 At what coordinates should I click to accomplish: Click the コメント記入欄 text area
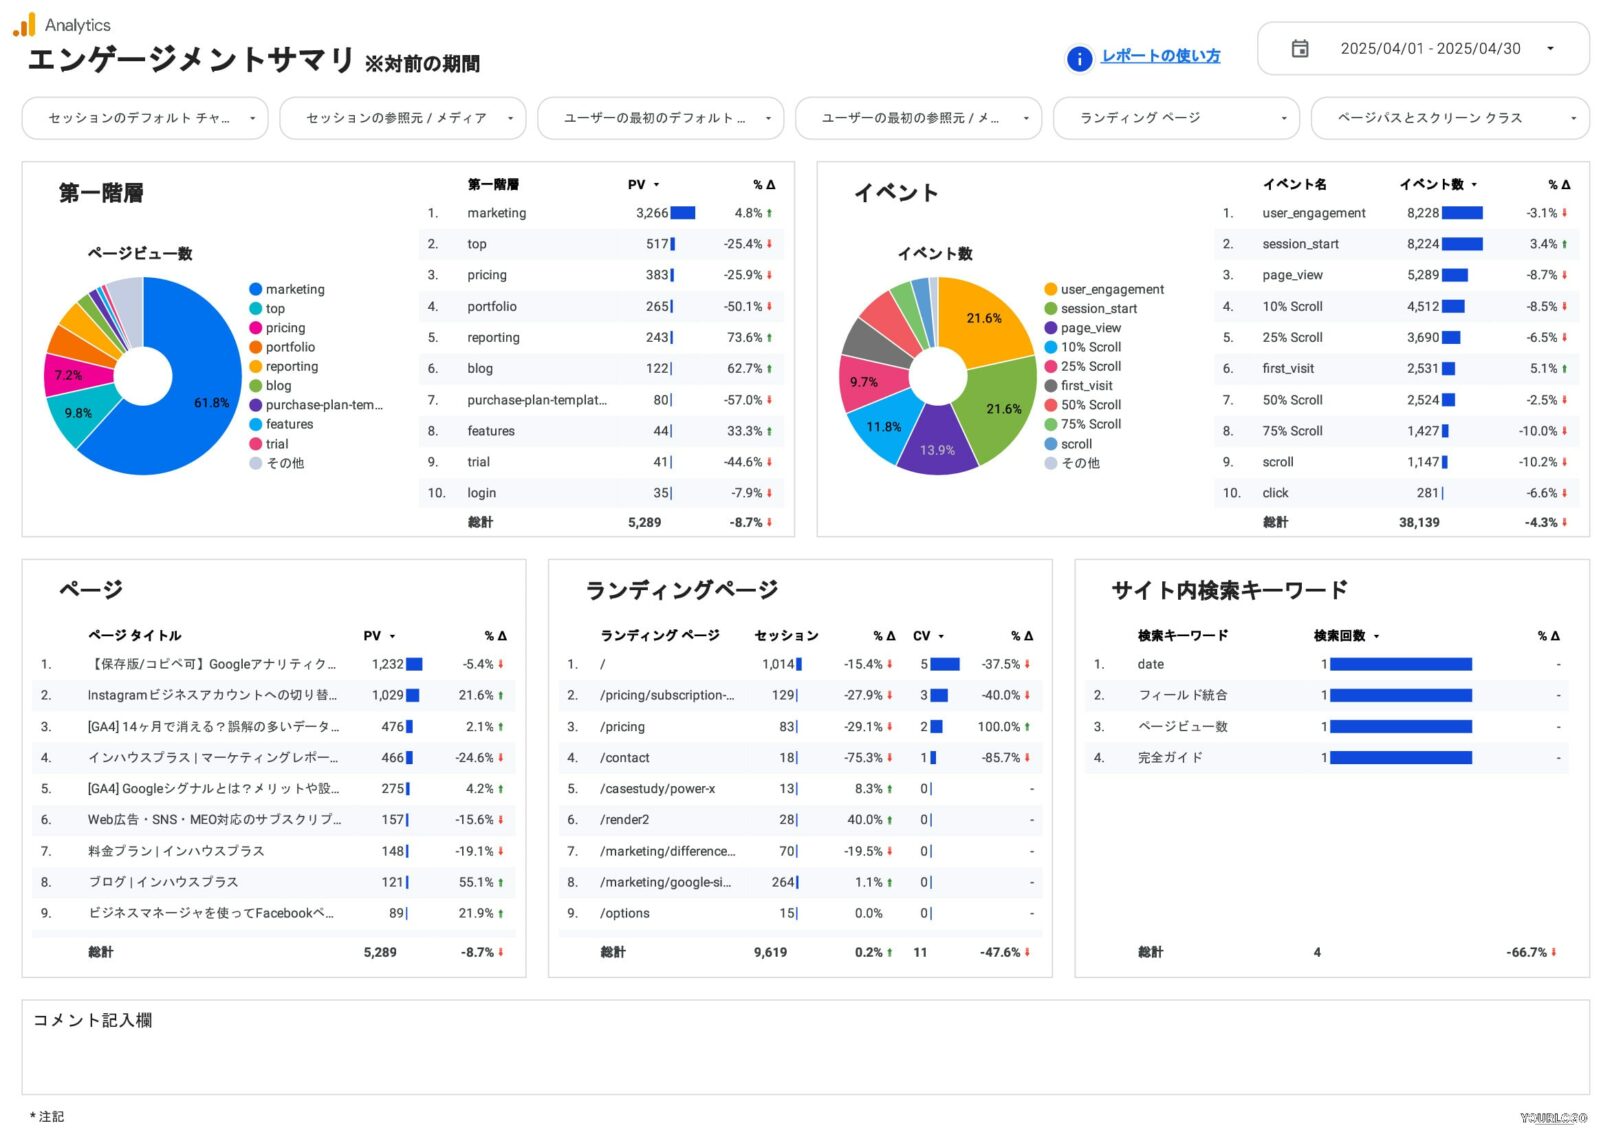point(805,1055)
